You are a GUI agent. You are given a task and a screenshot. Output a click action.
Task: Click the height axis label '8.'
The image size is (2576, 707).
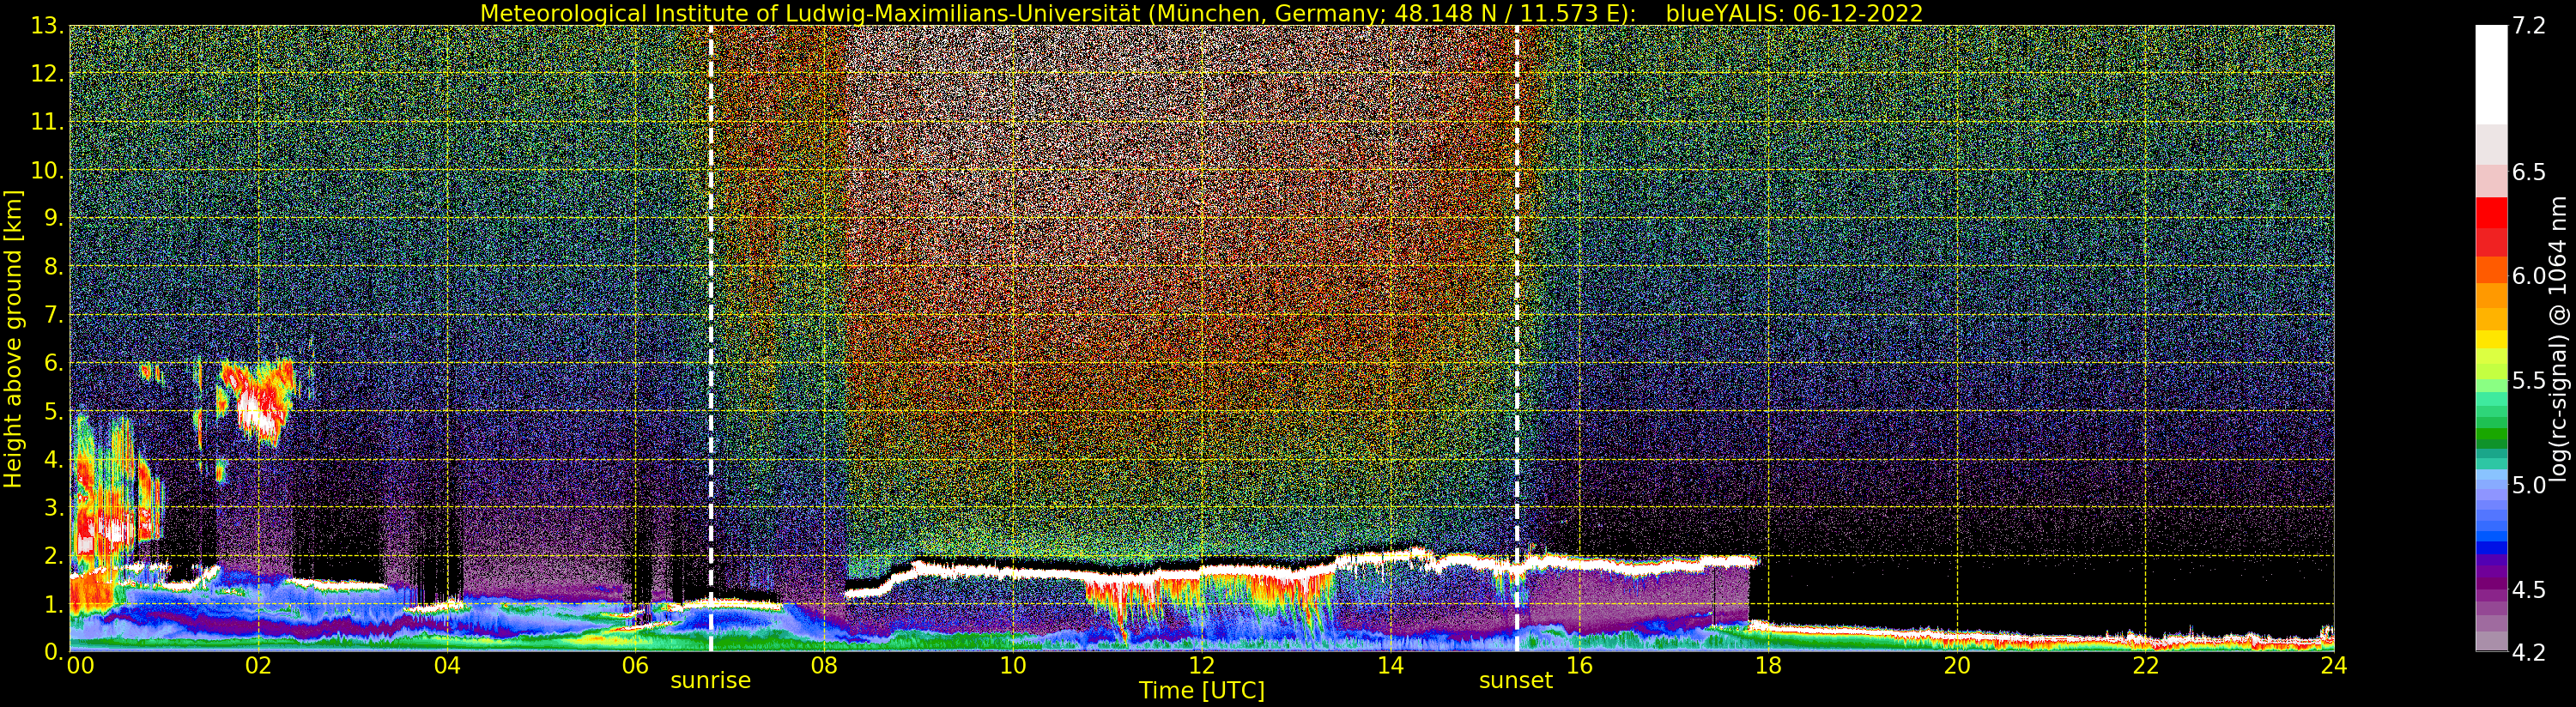pyautogui.click(x=54, y=267)
